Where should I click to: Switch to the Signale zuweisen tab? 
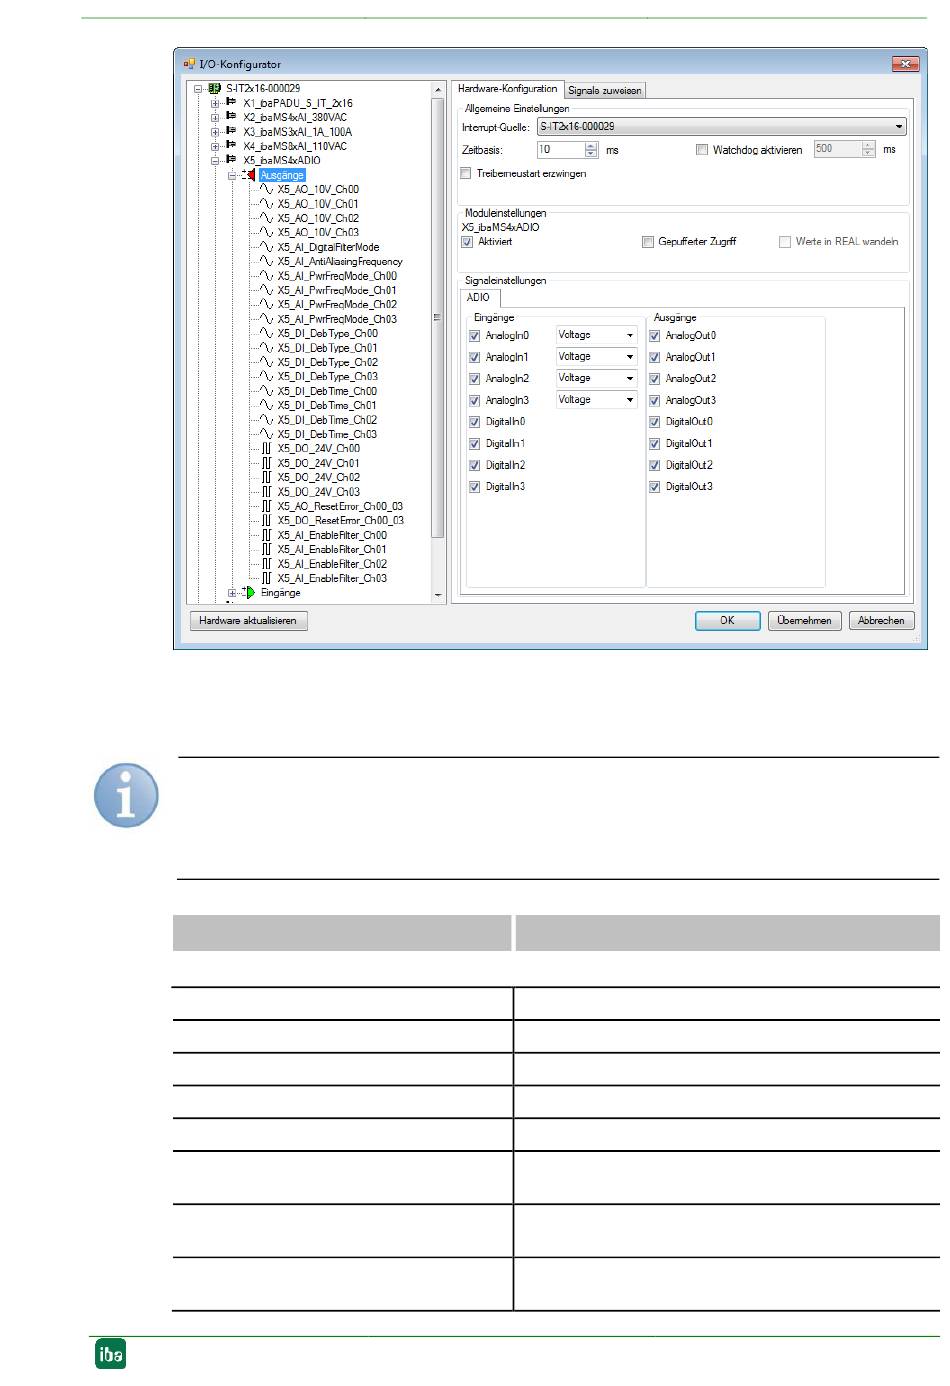tap(605, 90)
